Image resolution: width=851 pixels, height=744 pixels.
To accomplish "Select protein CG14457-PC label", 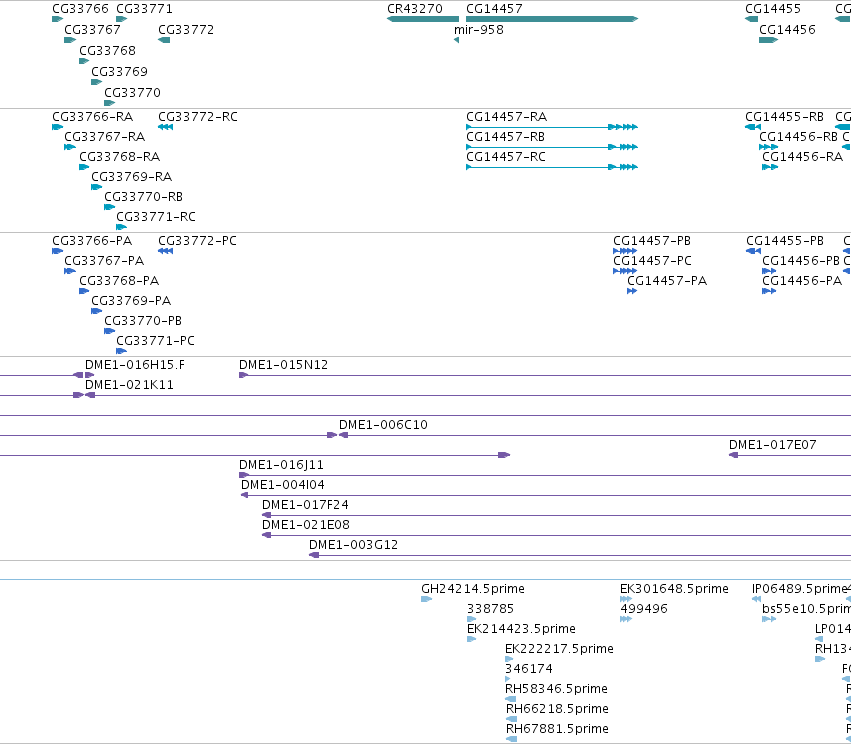I will [x=652, y=261].
